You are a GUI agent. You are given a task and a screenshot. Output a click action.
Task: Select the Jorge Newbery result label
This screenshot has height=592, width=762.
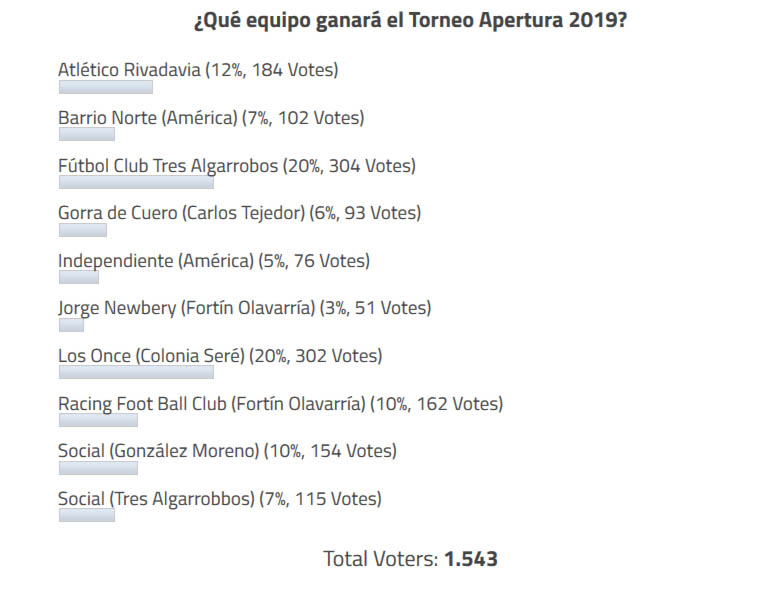245,309
